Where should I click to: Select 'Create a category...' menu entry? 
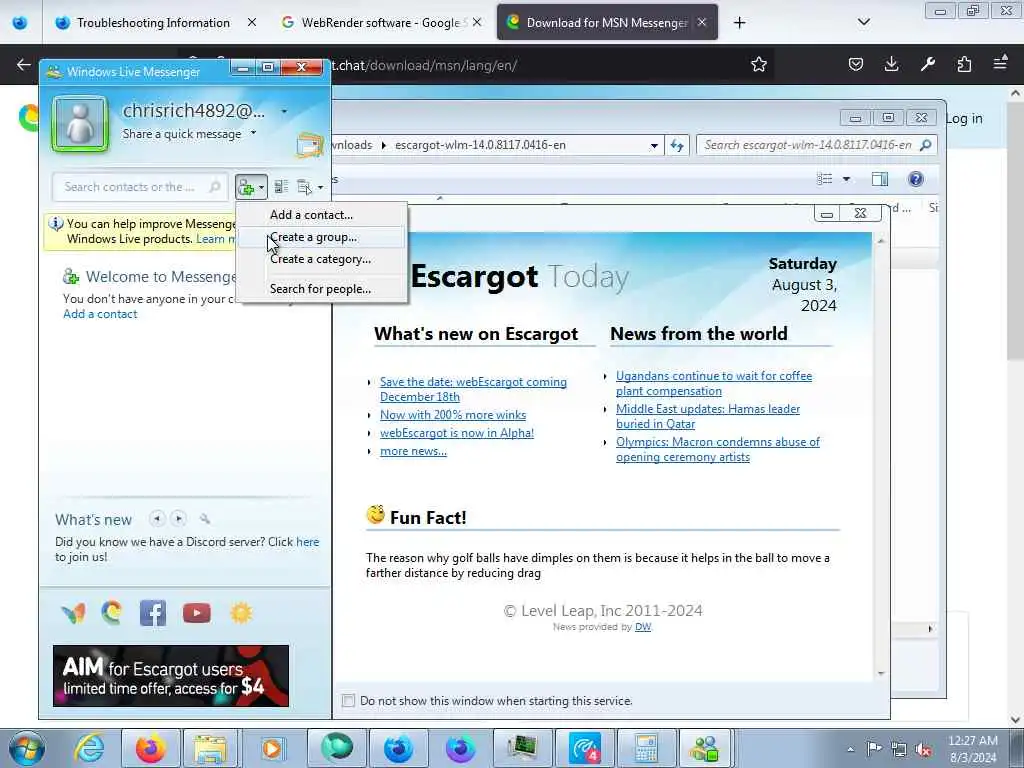click(x=321, y=259)
